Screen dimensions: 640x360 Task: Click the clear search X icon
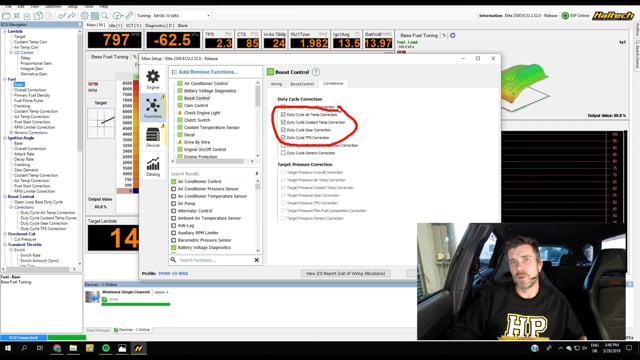(x=257, y=260)
